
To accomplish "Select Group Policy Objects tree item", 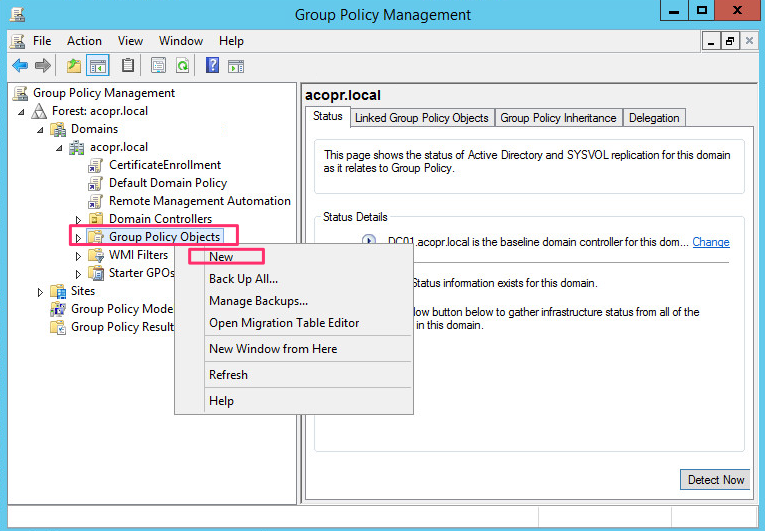I will (164, 237).
